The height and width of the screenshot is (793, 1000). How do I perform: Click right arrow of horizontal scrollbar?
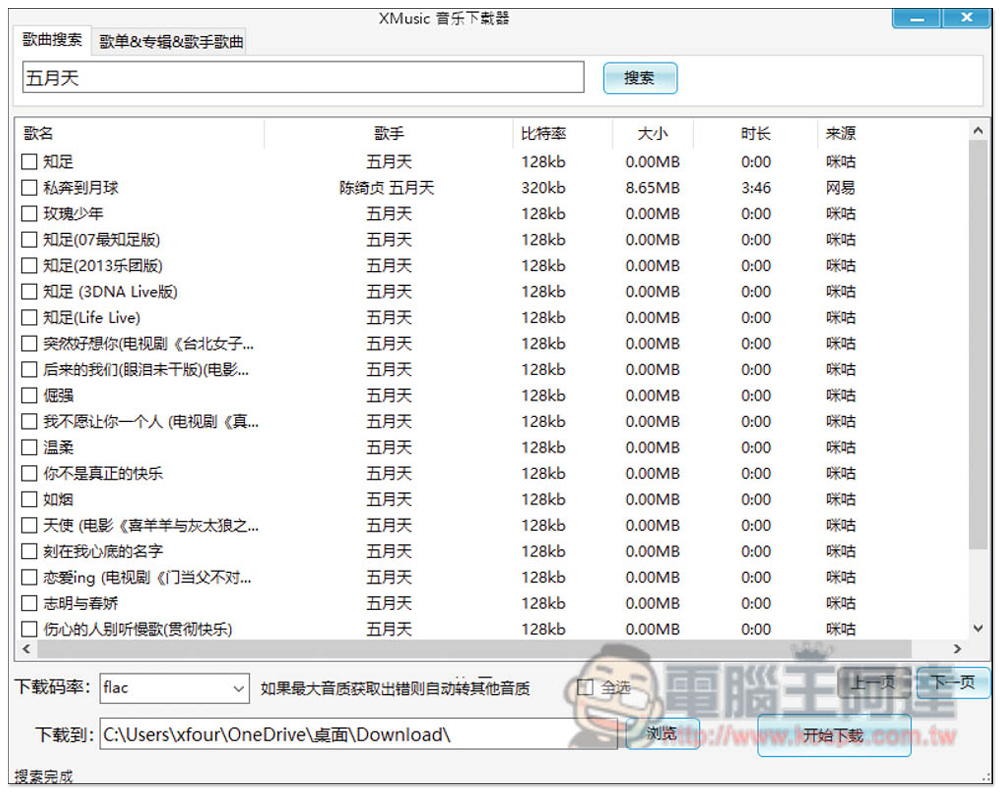[957, 649]
